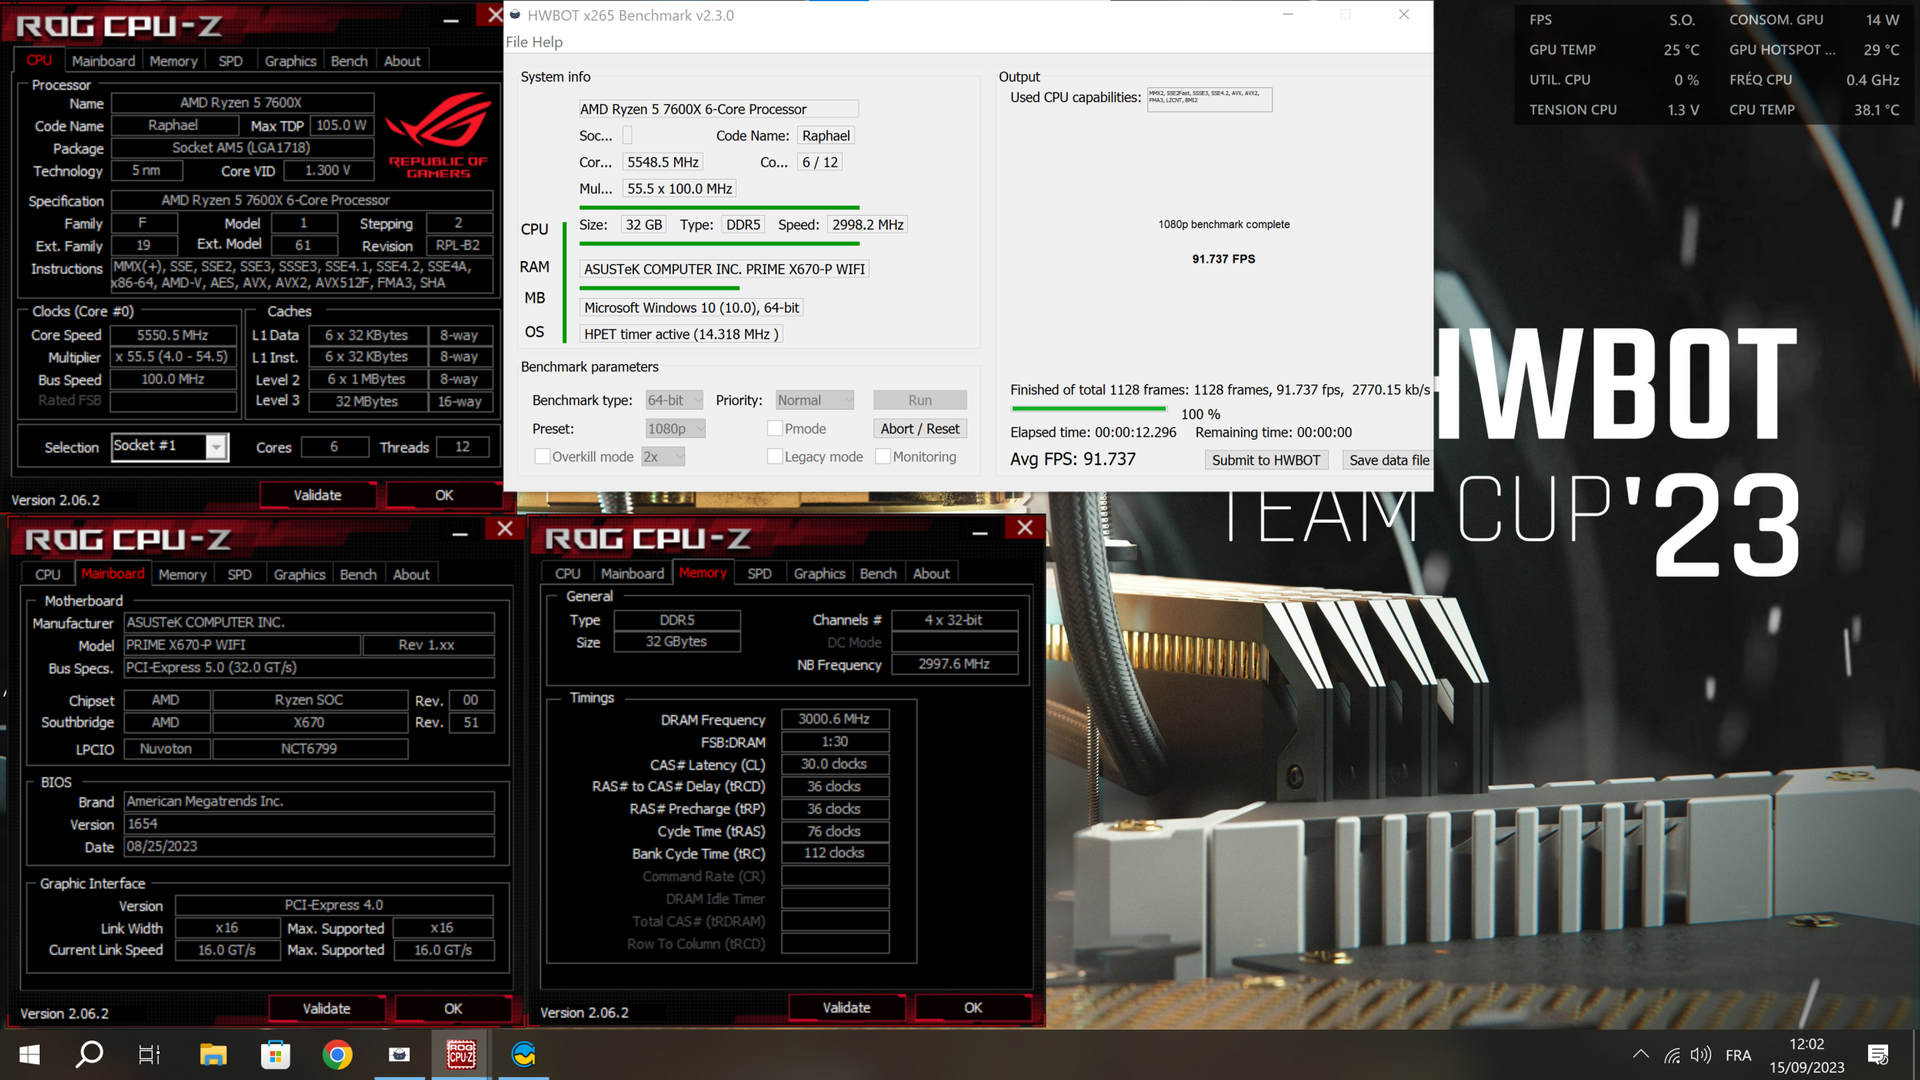Screen dimensions: 1920x1080
Task: Open Graphics tab in Mainboard CPU-Z window
Action: [299, 575]
